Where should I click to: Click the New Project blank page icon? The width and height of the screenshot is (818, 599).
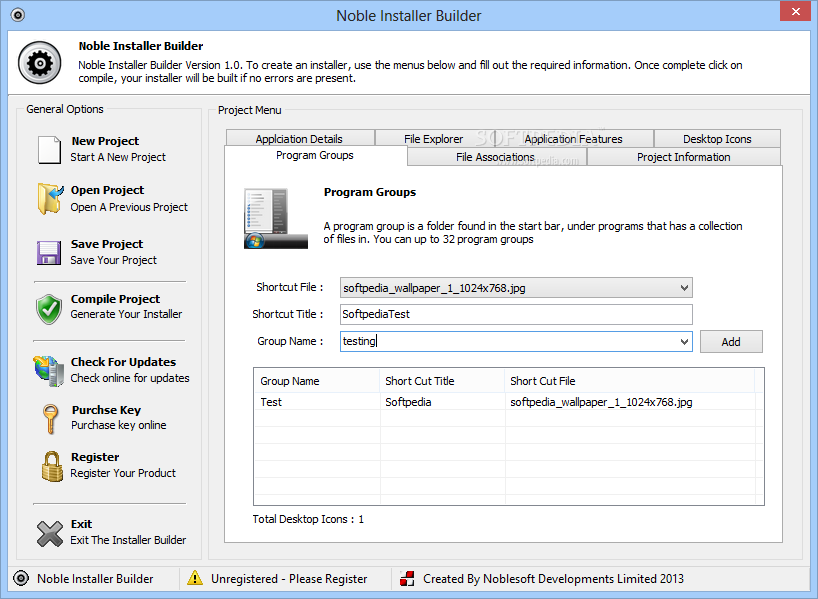pyautogui.click(x=49, y=150)
